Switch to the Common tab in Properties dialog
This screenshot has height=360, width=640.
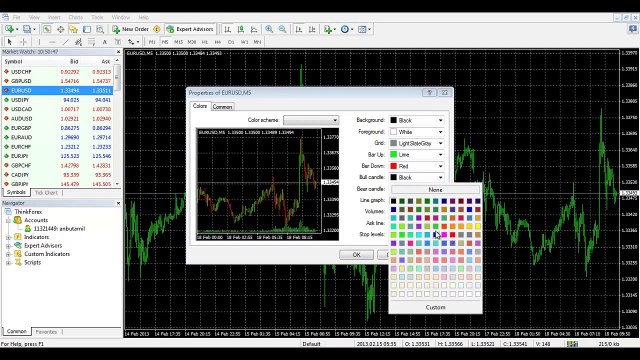point(222,107)
